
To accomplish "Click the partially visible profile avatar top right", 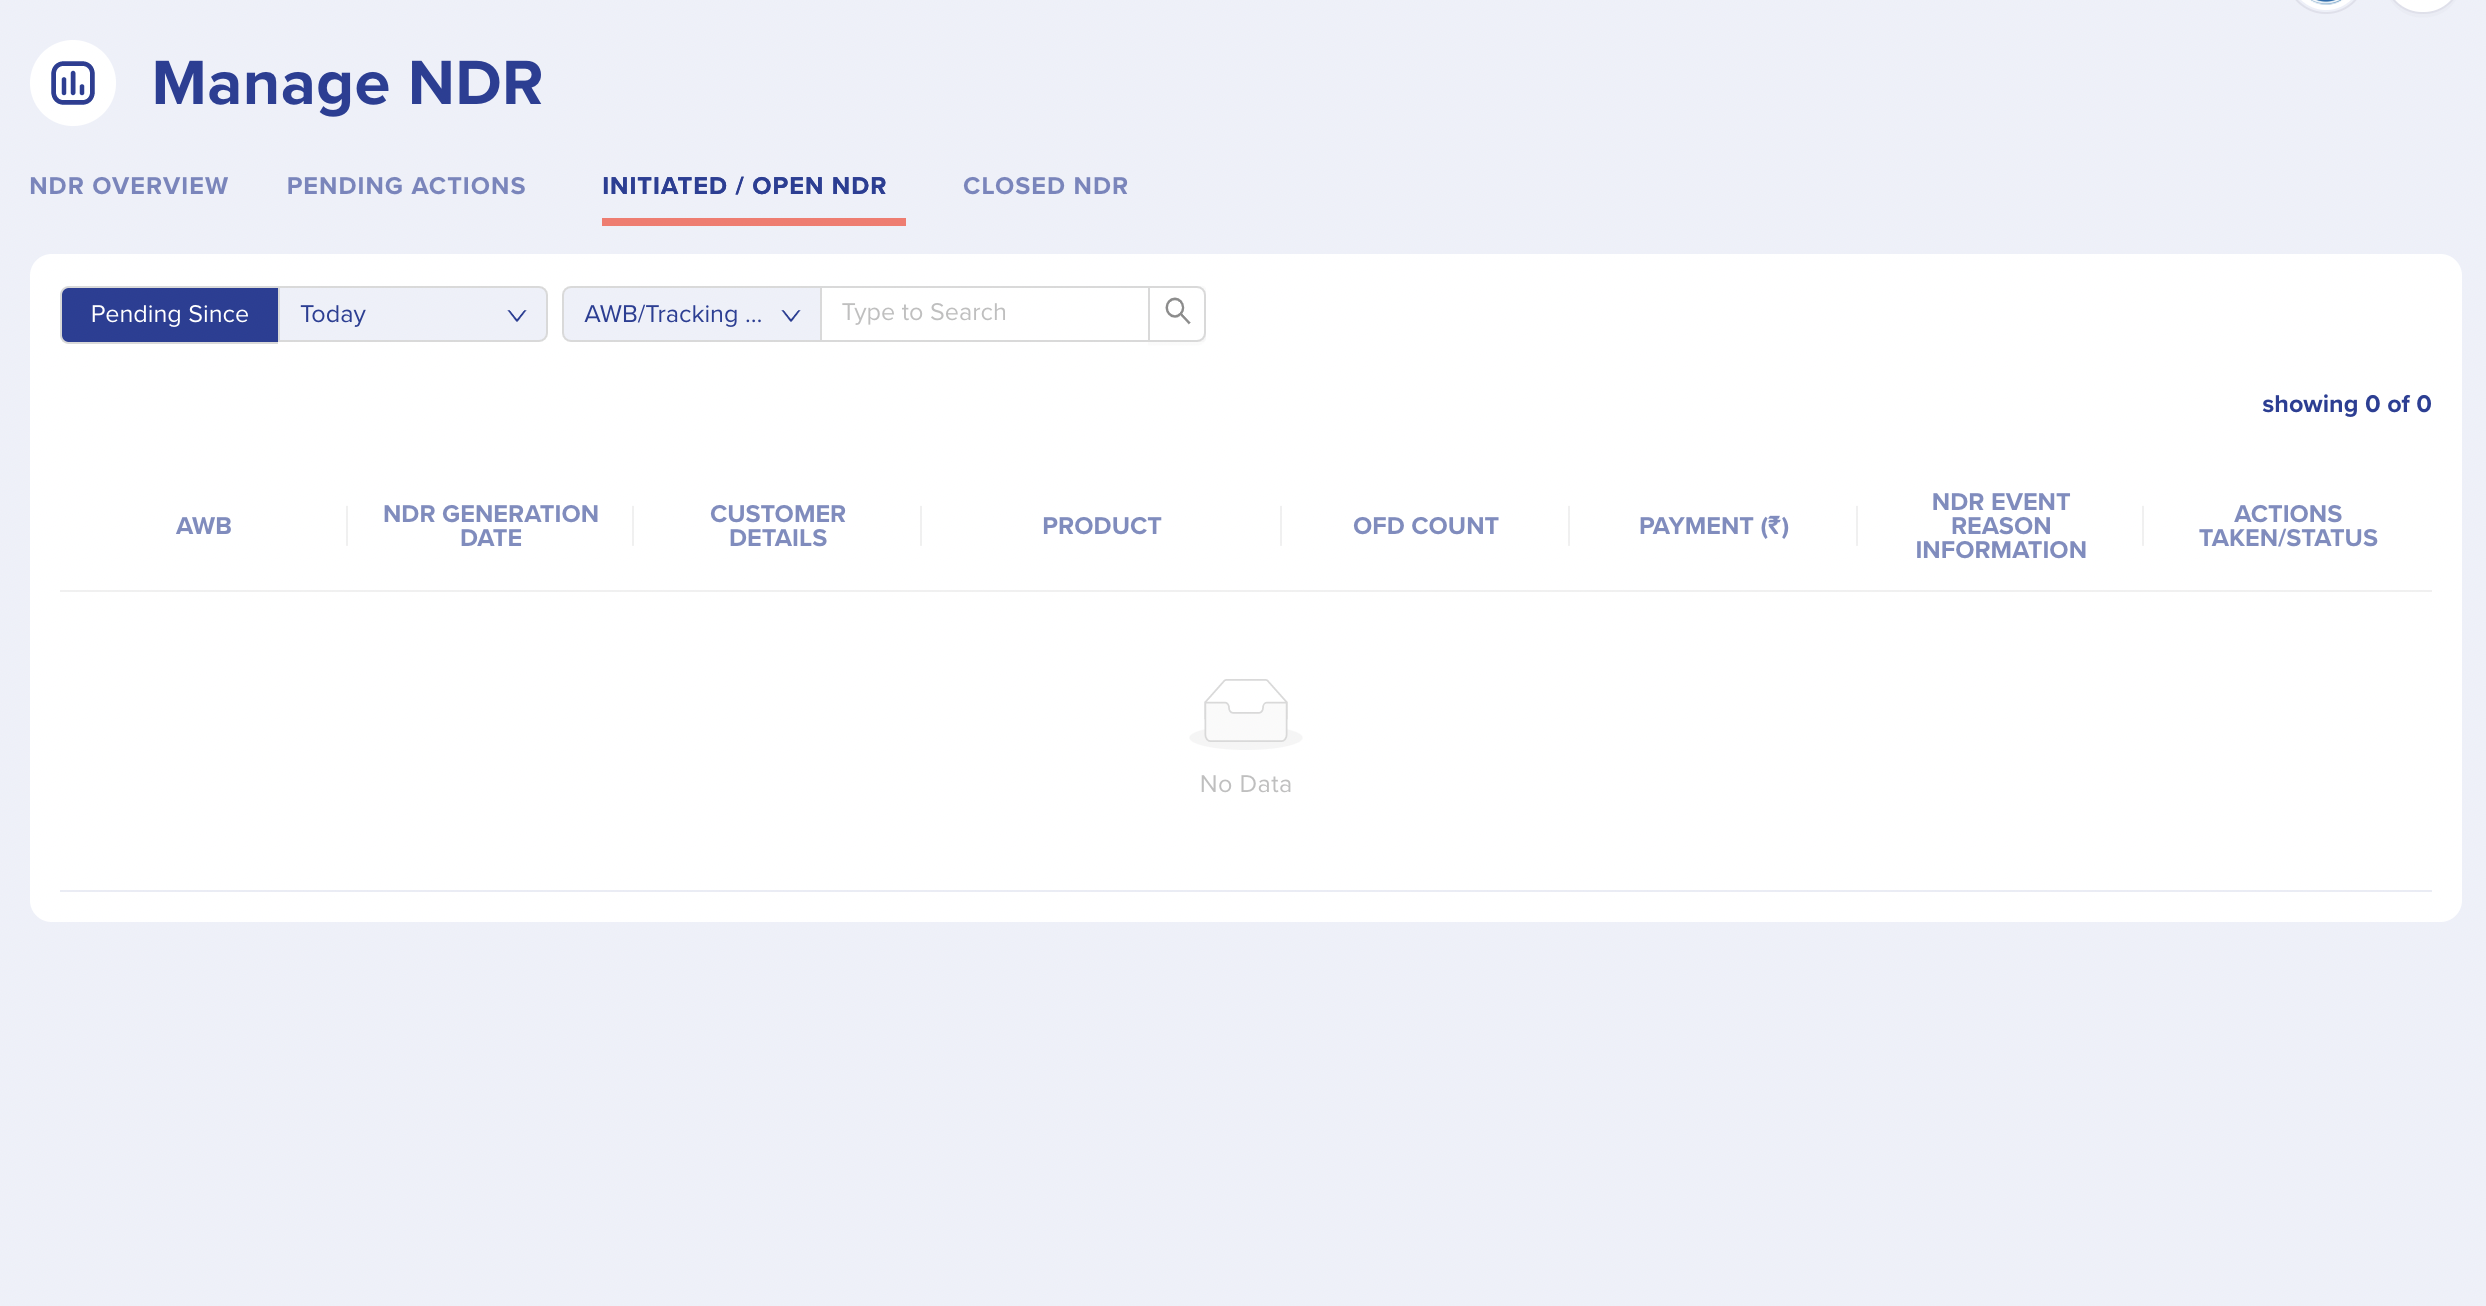I will tap(2327, 5).
